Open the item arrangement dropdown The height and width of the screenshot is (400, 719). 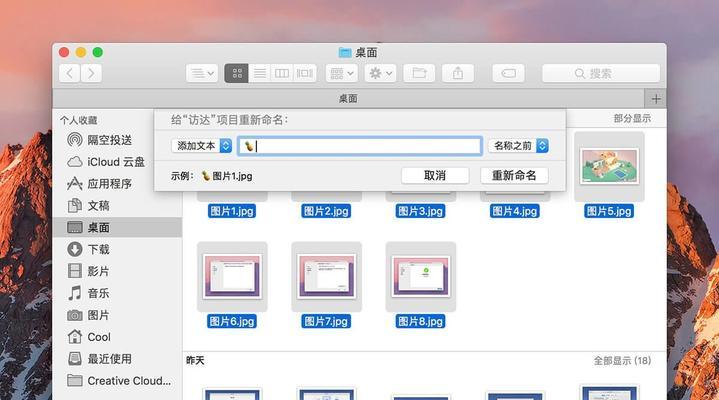[342, 73]
